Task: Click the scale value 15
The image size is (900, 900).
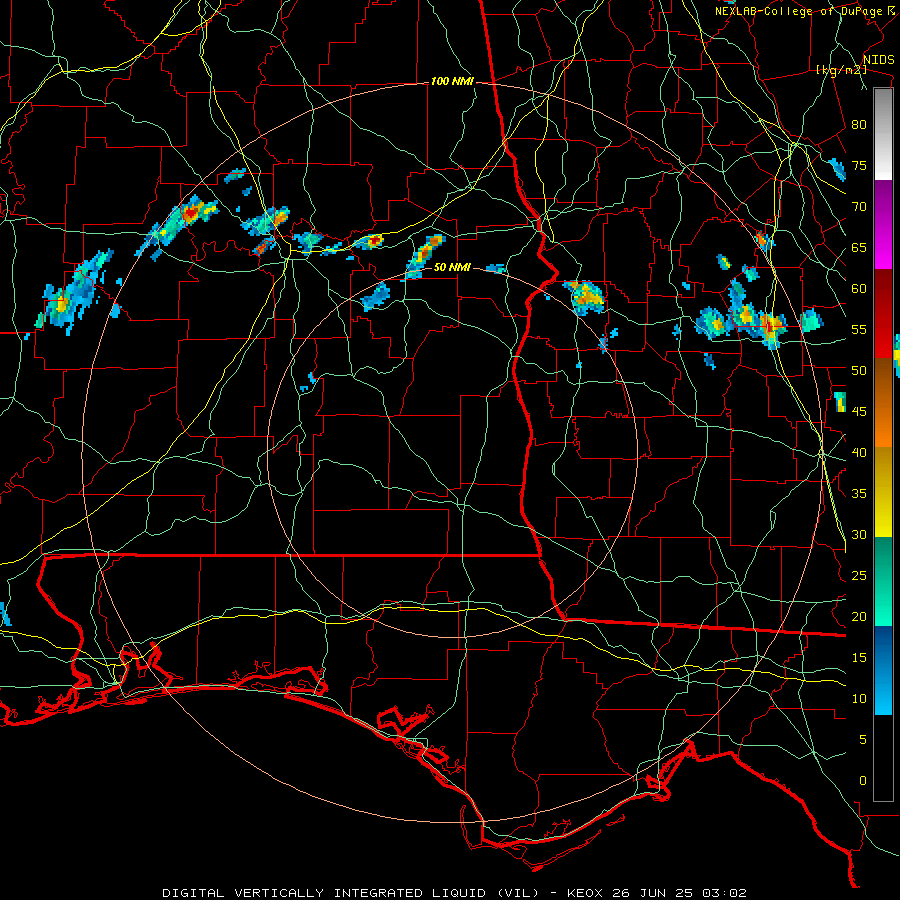Action: 859,658
